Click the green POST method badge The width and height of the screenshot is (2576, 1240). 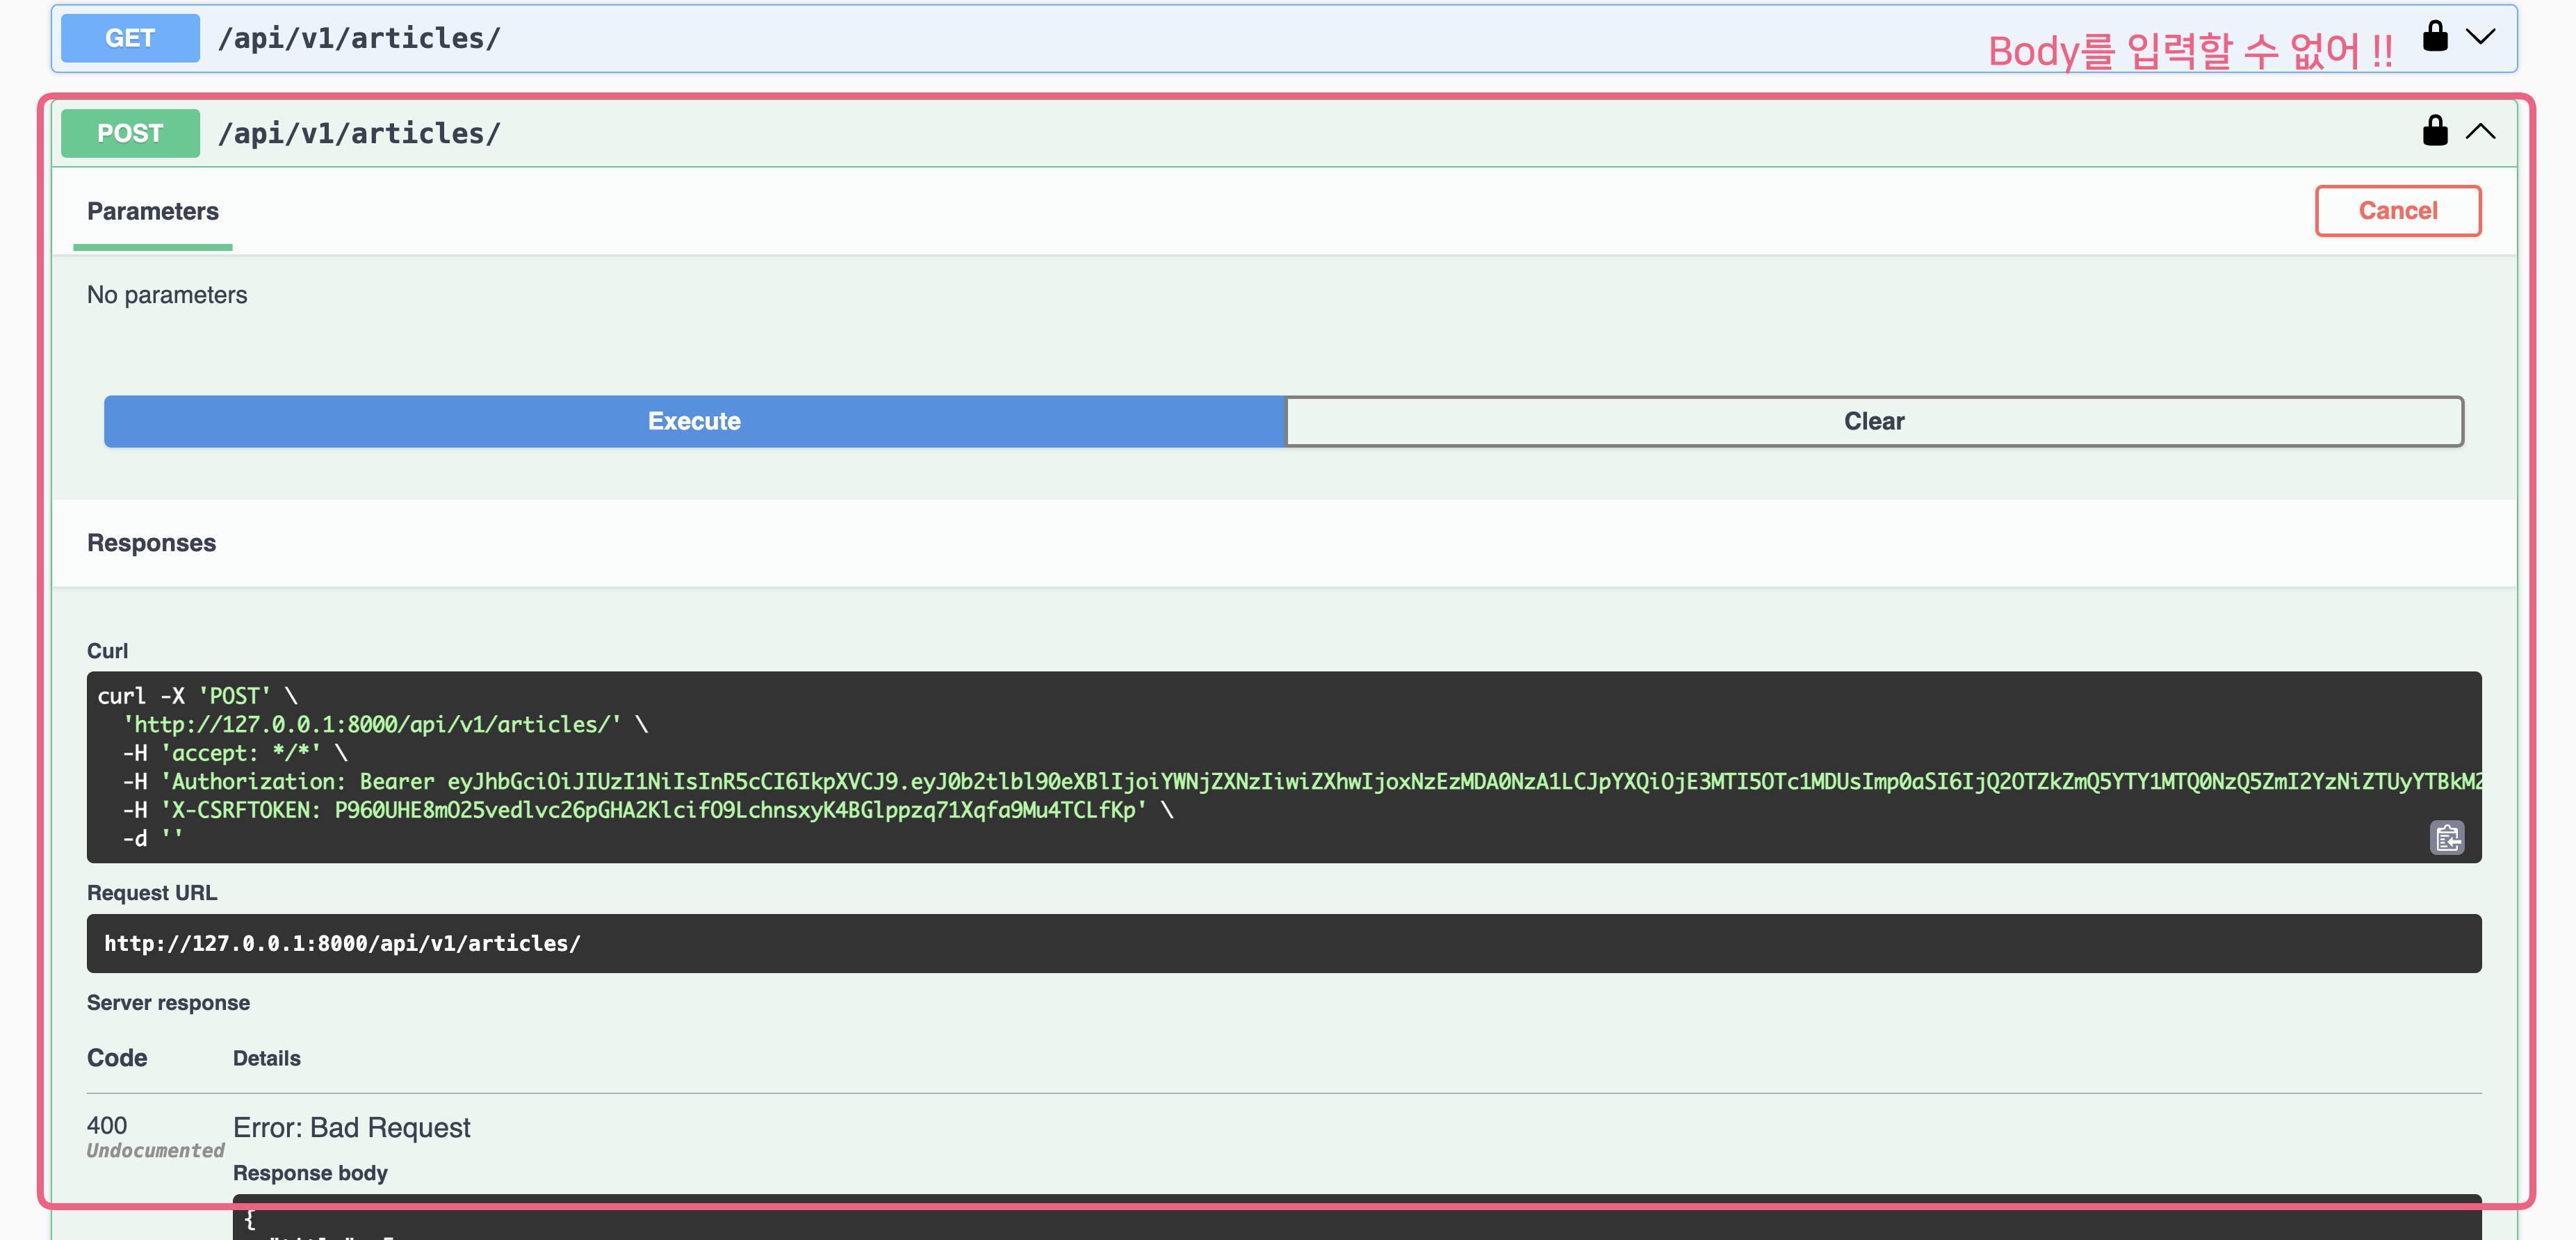130,133
